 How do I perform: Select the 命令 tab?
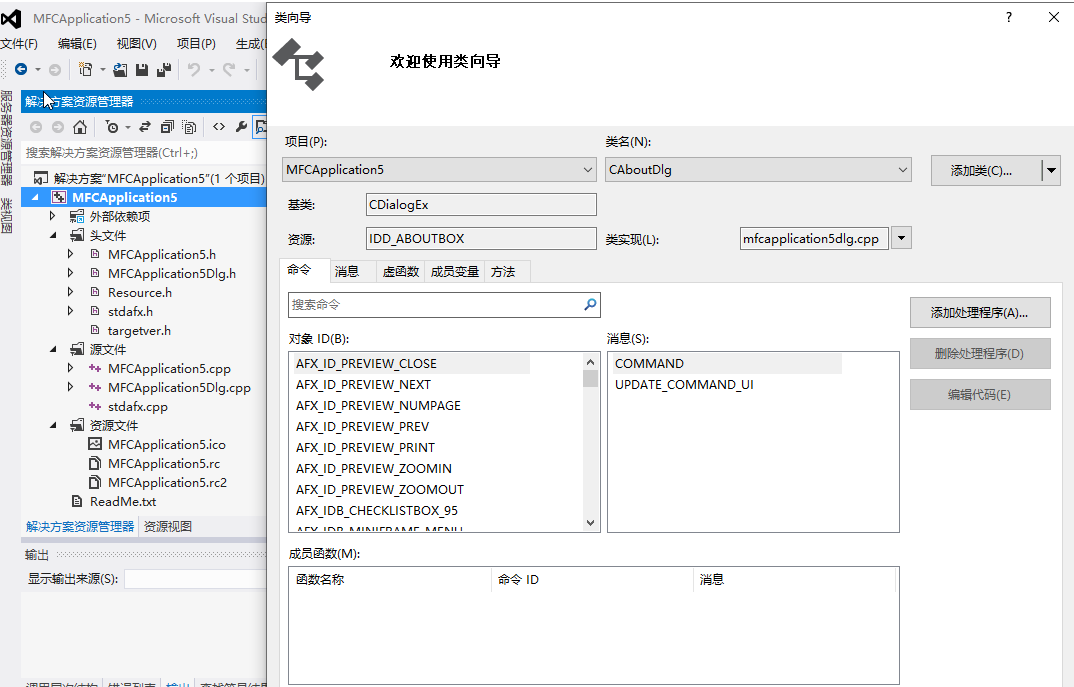(x=299, y=270)
